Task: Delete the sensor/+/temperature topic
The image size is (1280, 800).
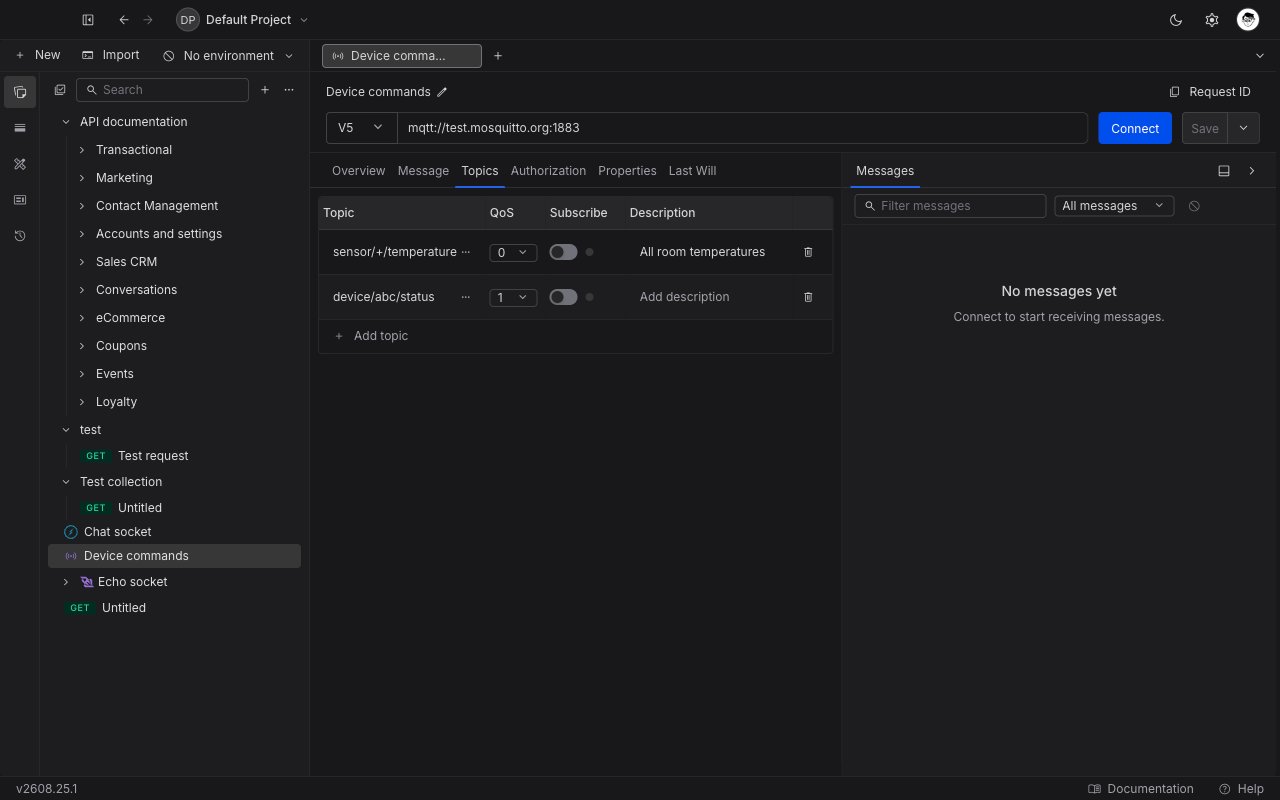Action: (x=808, y=252)
